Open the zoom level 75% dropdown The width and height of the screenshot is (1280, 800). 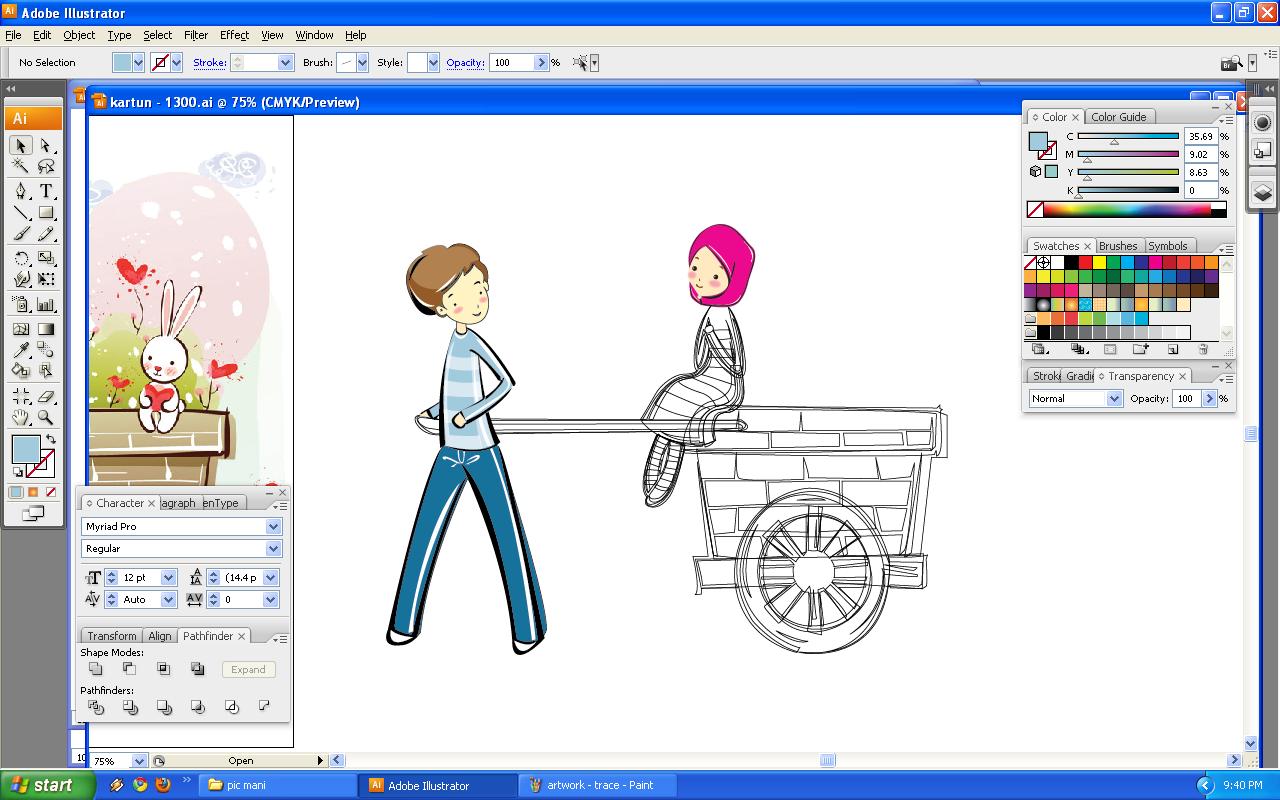pos(139,761)
